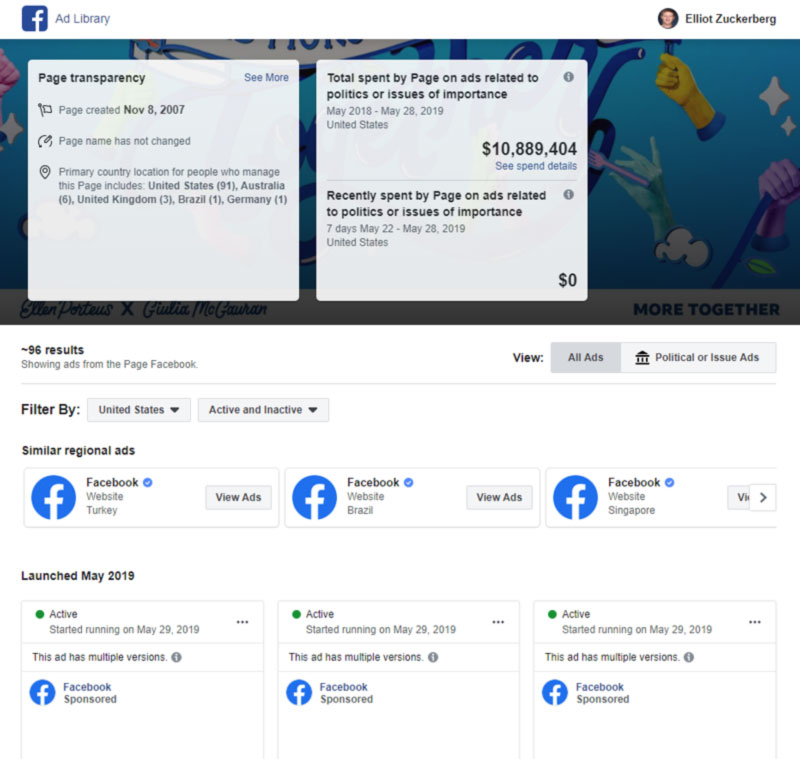Screen dimensions: 800x759
Task: Click info icon beside recently spent heading
Action: tap(568, 195)
